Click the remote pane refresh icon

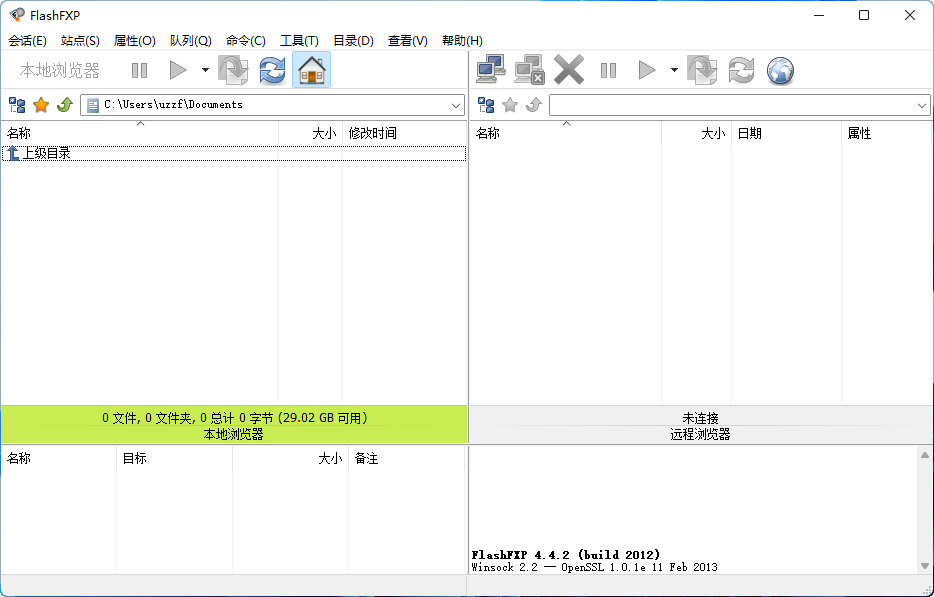[741, 70]
